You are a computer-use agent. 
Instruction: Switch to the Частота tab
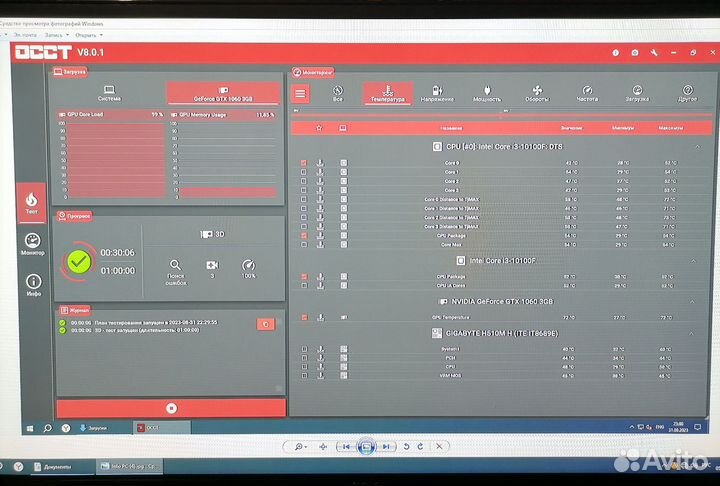point(587,93)
